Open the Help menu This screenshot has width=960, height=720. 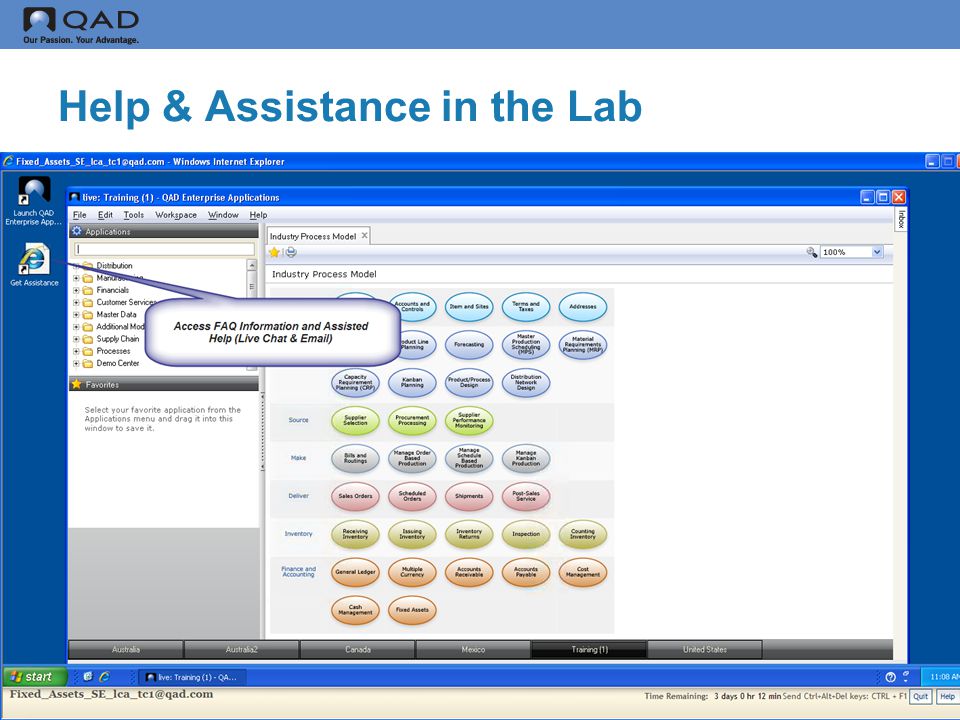[x=258, y=215]
